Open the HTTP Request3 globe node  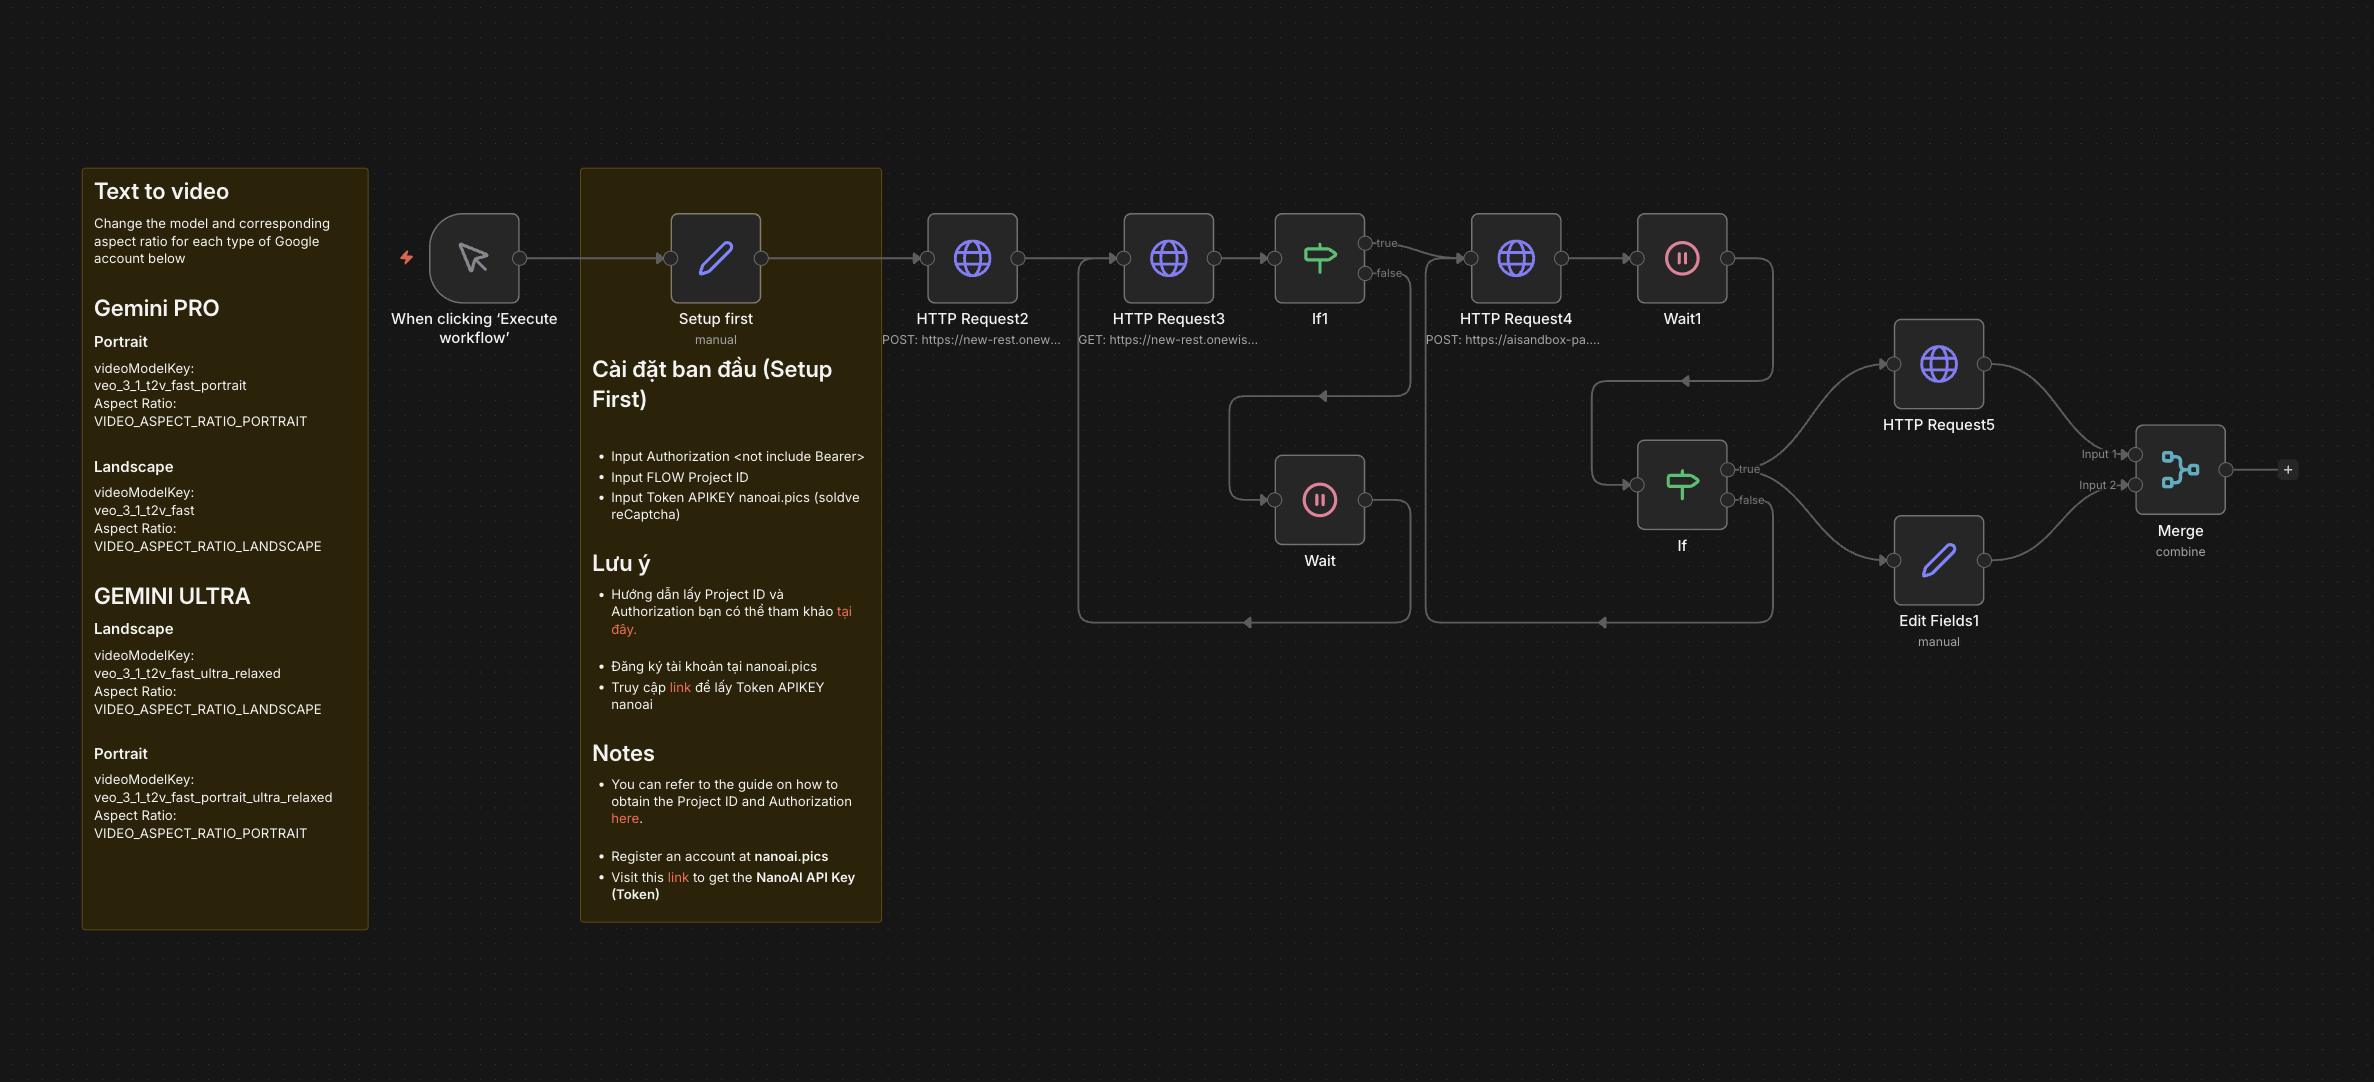click(1168, 258)
